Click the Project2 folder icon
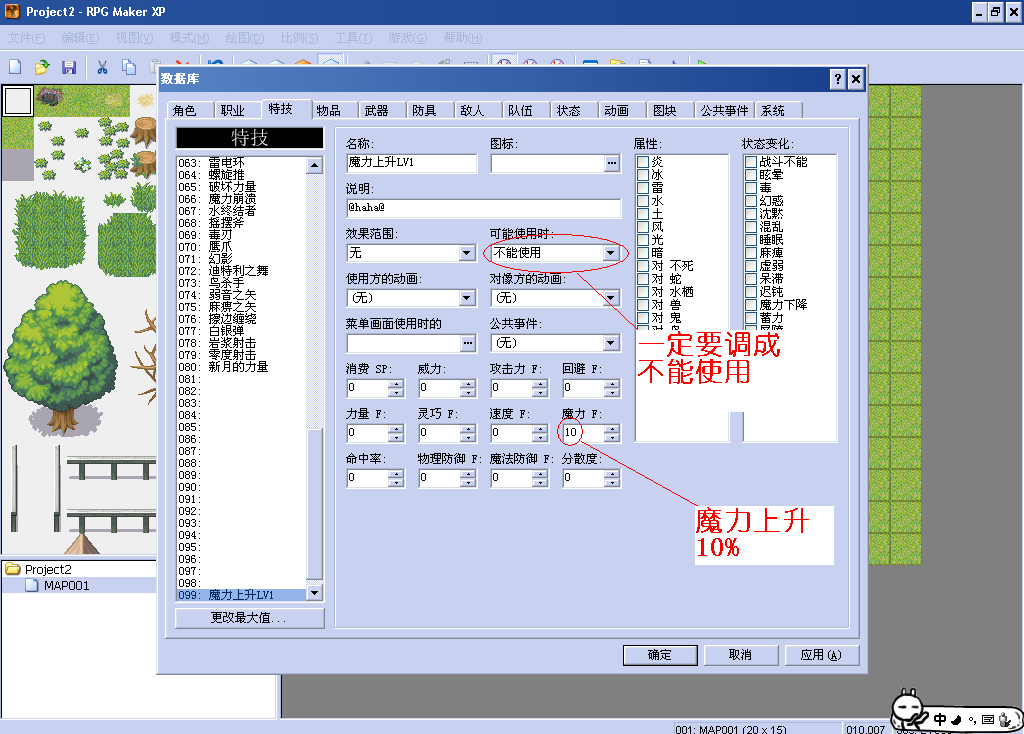The height and width of the screenshot is (734, 1024). [x=13, y=569]
